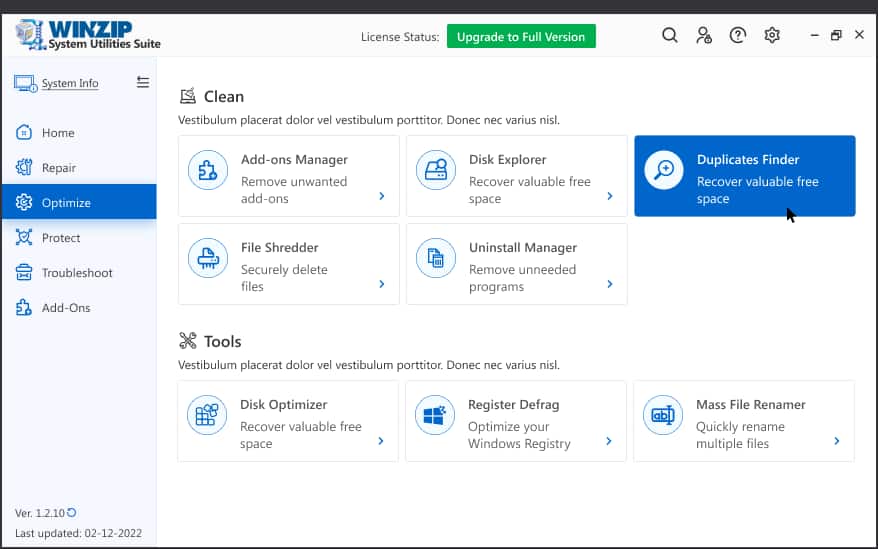
Task: Click the Clean section broom icon
Action: (x=188, y=96)
